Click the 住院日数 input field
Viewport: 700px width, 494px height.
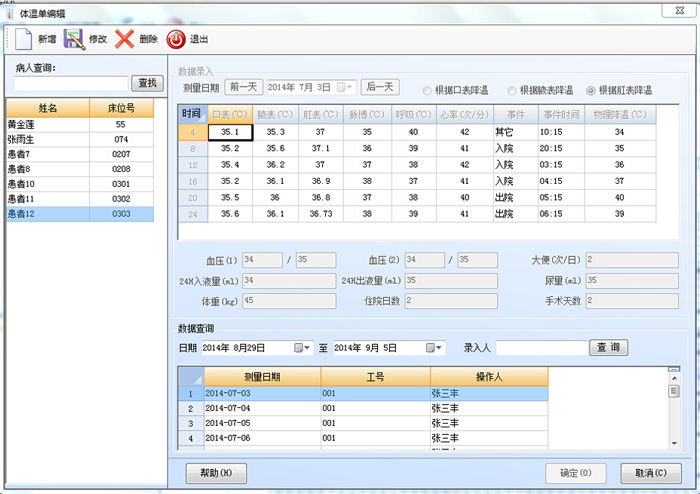(x=451, y=301)
